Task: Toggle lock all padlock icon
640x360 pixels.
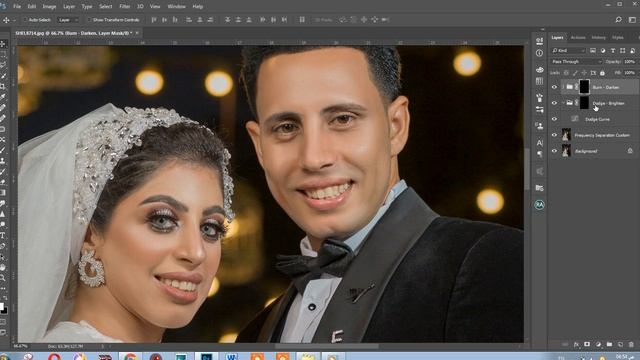Action: pyautogui.click(x=602, y=73)
